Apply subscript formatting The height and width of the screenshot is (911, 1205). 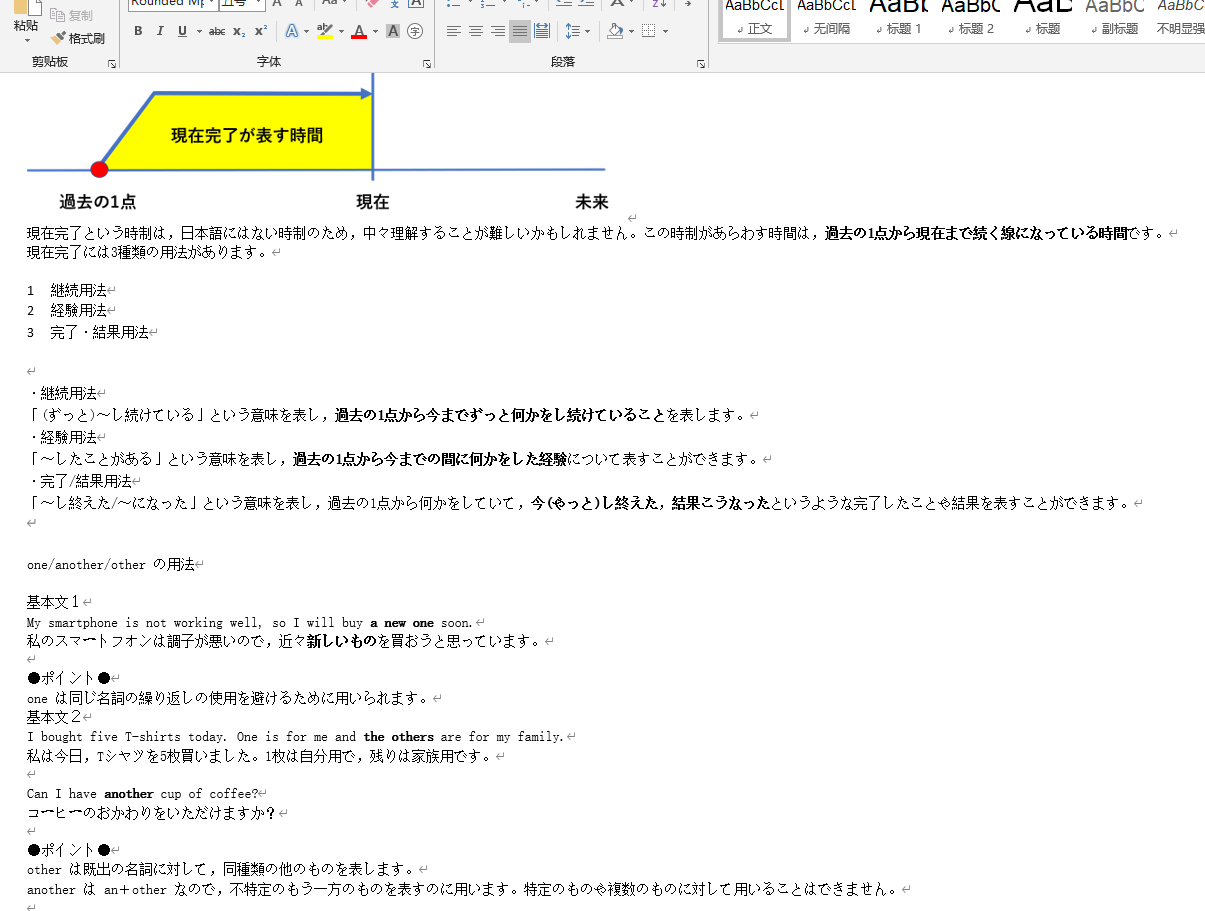click(237, 31)
